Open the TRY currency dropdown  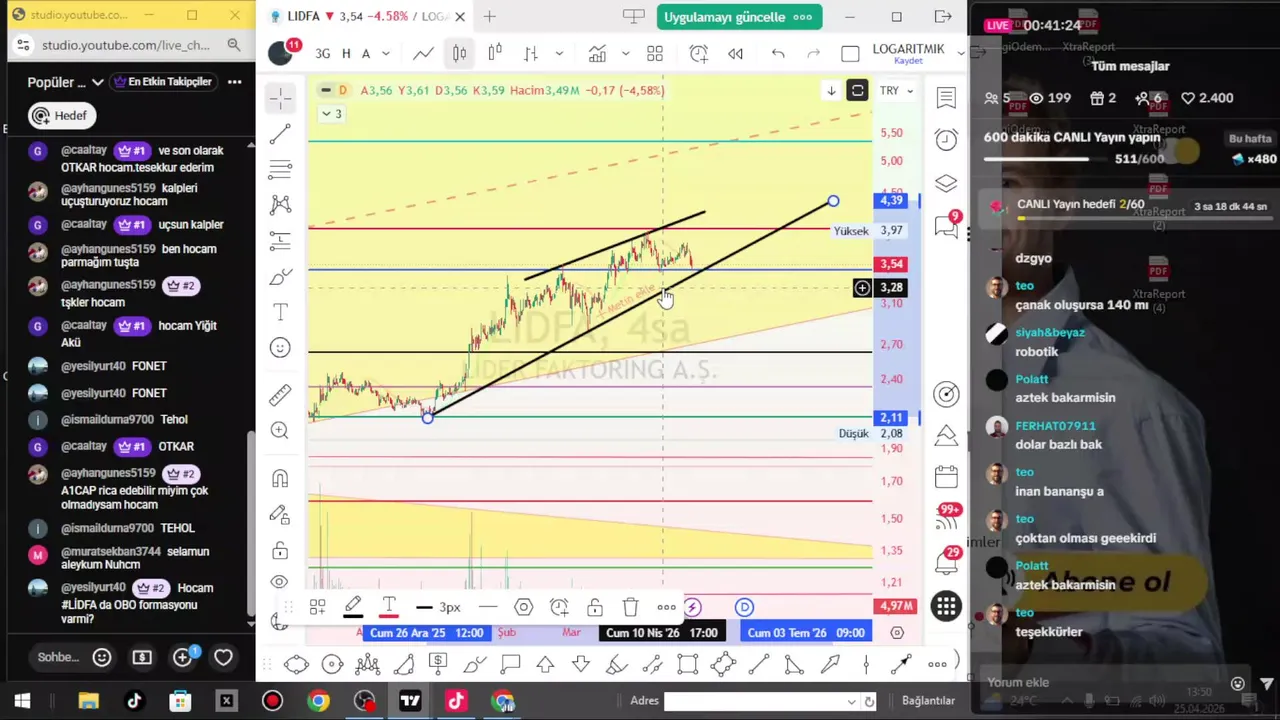(895, 90)
